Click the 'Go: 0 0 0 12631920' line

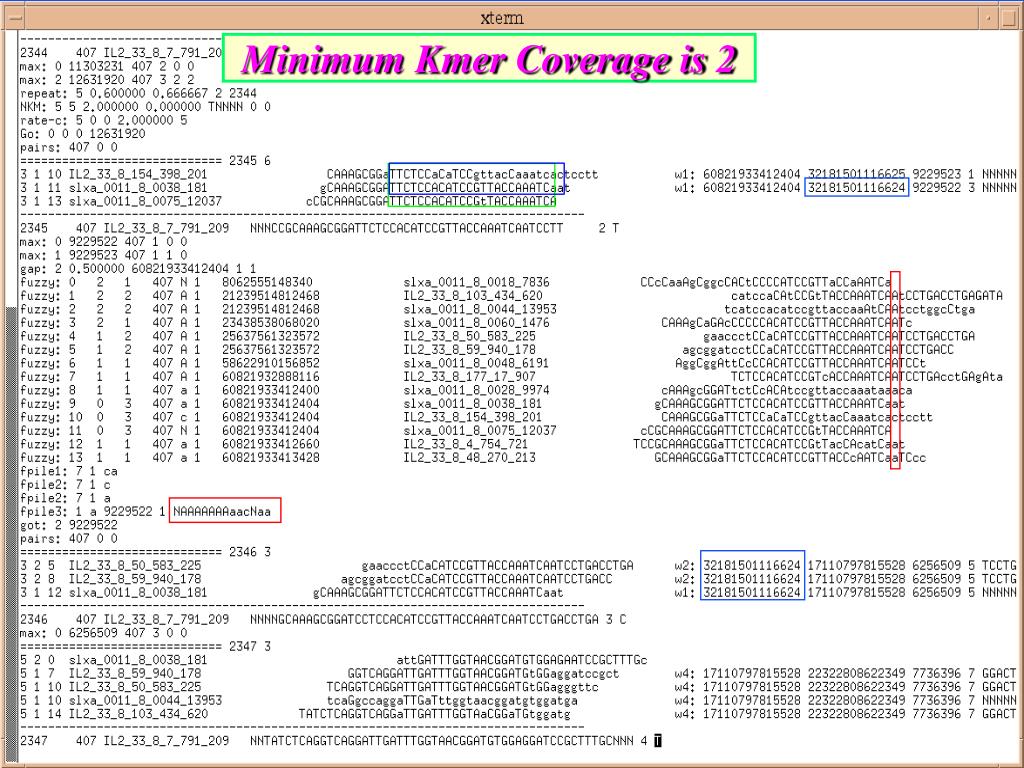pos(83,134)
